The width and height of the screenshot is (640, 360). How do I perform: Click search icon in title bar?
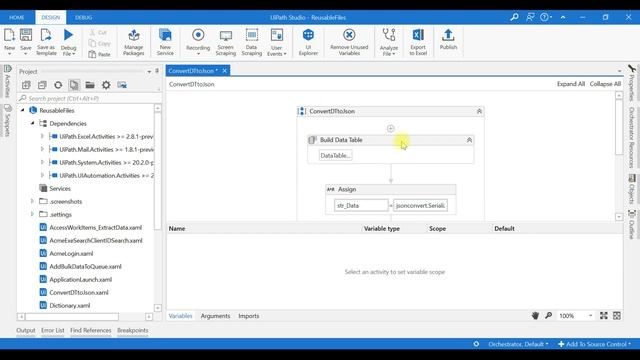click(x=514, y=17)
